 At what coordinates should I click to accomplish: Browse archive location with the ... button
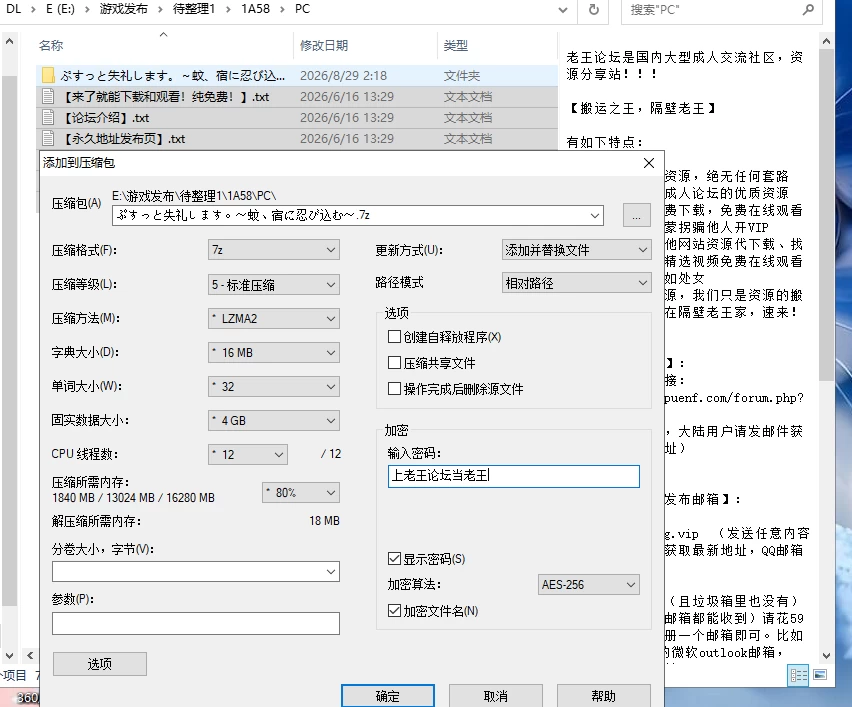pyautogui.click(x=636, y=215)
